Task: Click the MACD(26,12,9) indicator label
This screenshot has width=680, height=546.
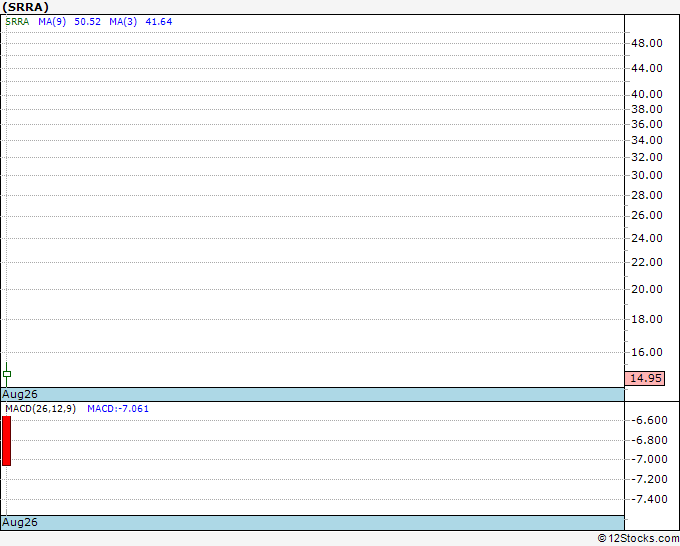Action: point(40,409)
